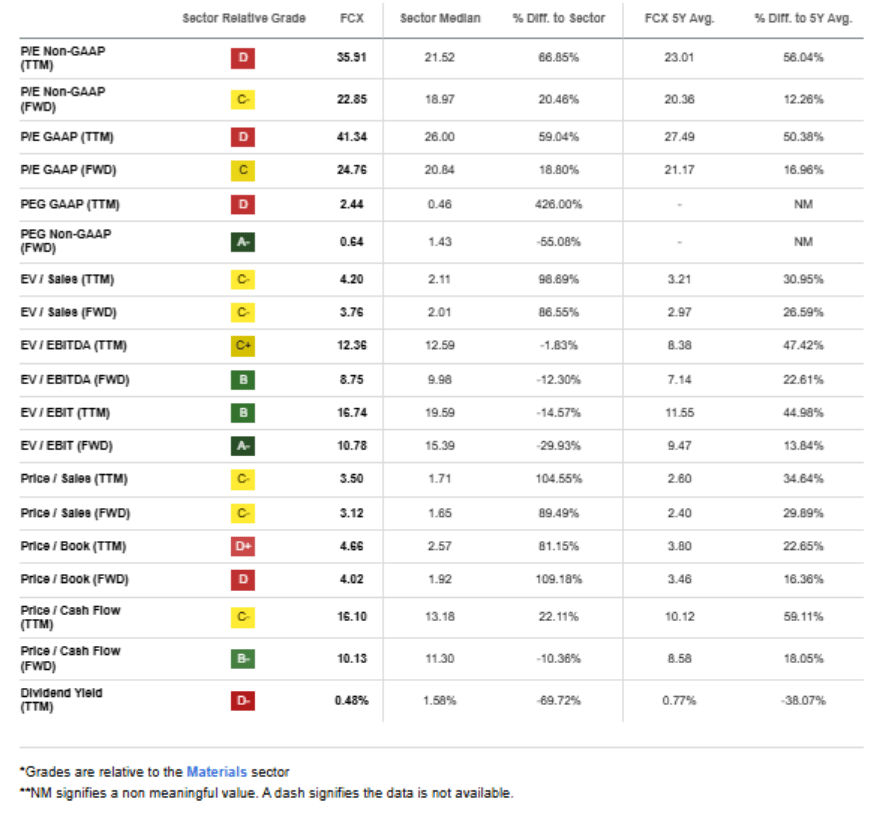This screenshot has height=820, width=870.
Task: Click the % Diff. to Sector column header
Action: point(558,19)
